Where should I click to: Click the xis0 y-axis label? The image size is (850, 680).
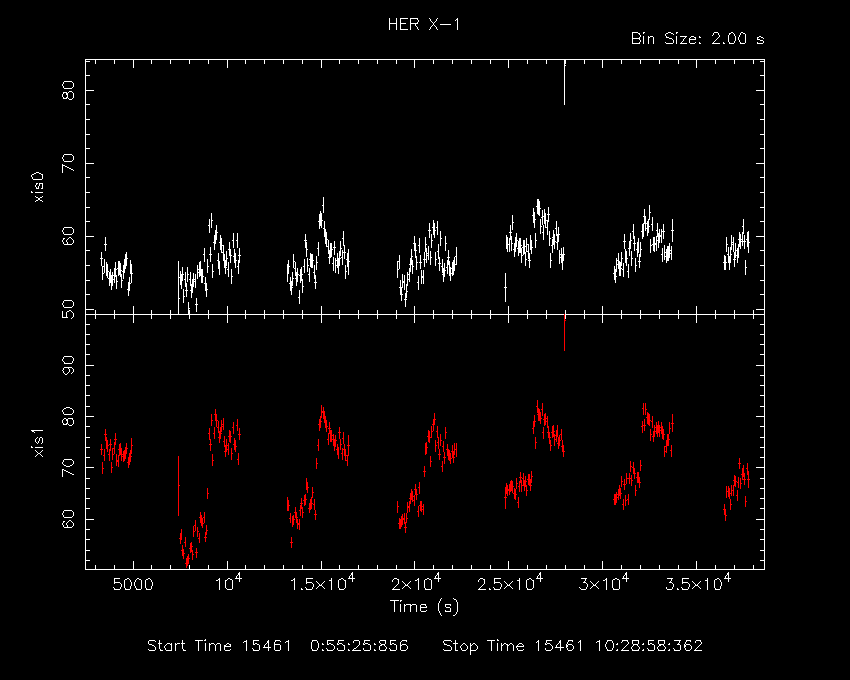point(38,188)
